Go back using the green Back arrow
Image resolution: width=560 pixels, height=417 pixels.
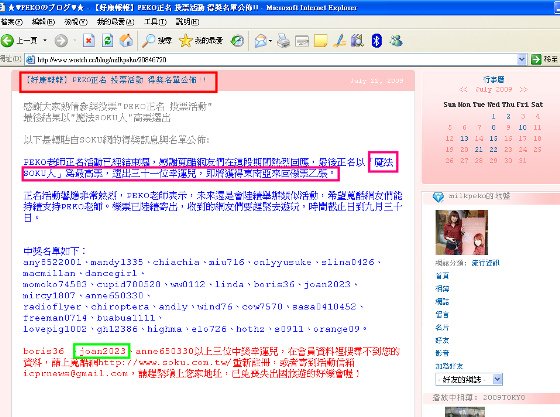pos(7,40)
